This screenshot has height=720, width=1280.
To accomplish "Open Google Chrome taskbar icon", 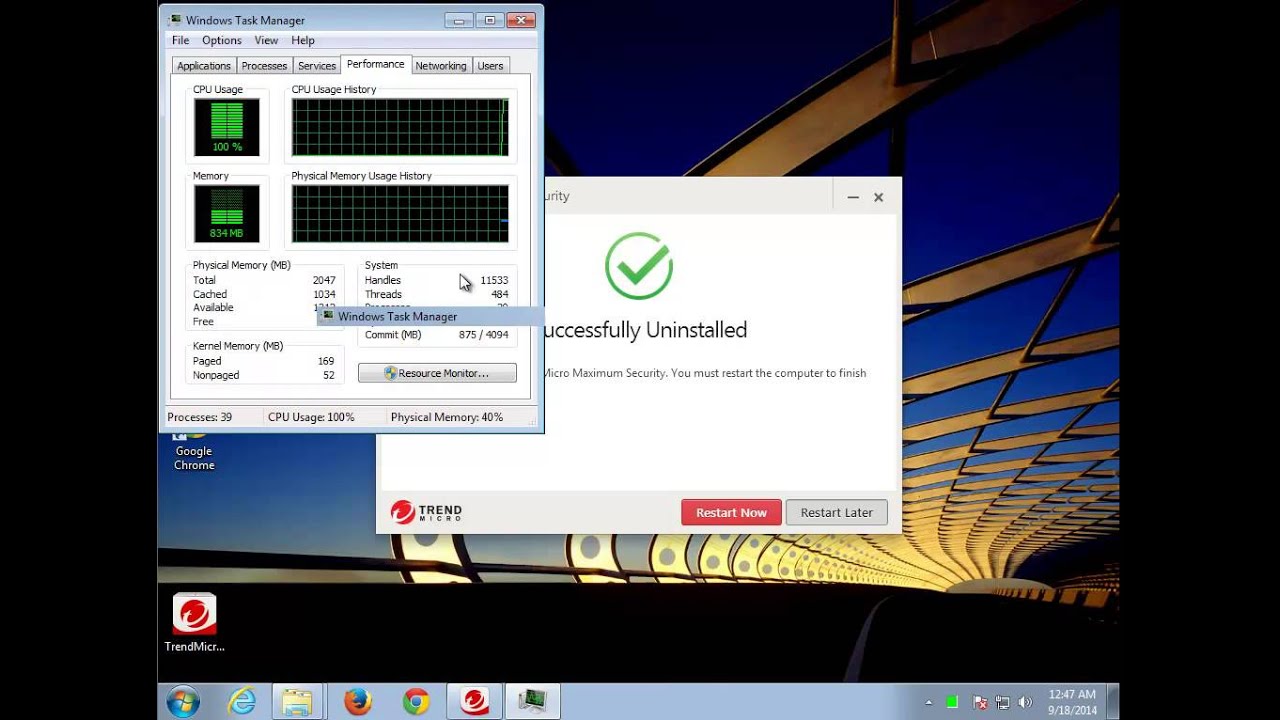I will (x=416, y=702).
